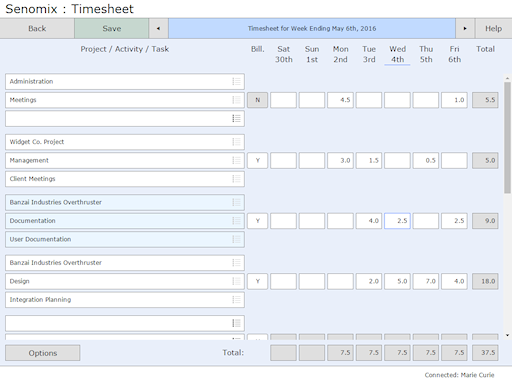
Task: Open list icon in Management field
Action: pyautogui.click(x=236, y=160)
